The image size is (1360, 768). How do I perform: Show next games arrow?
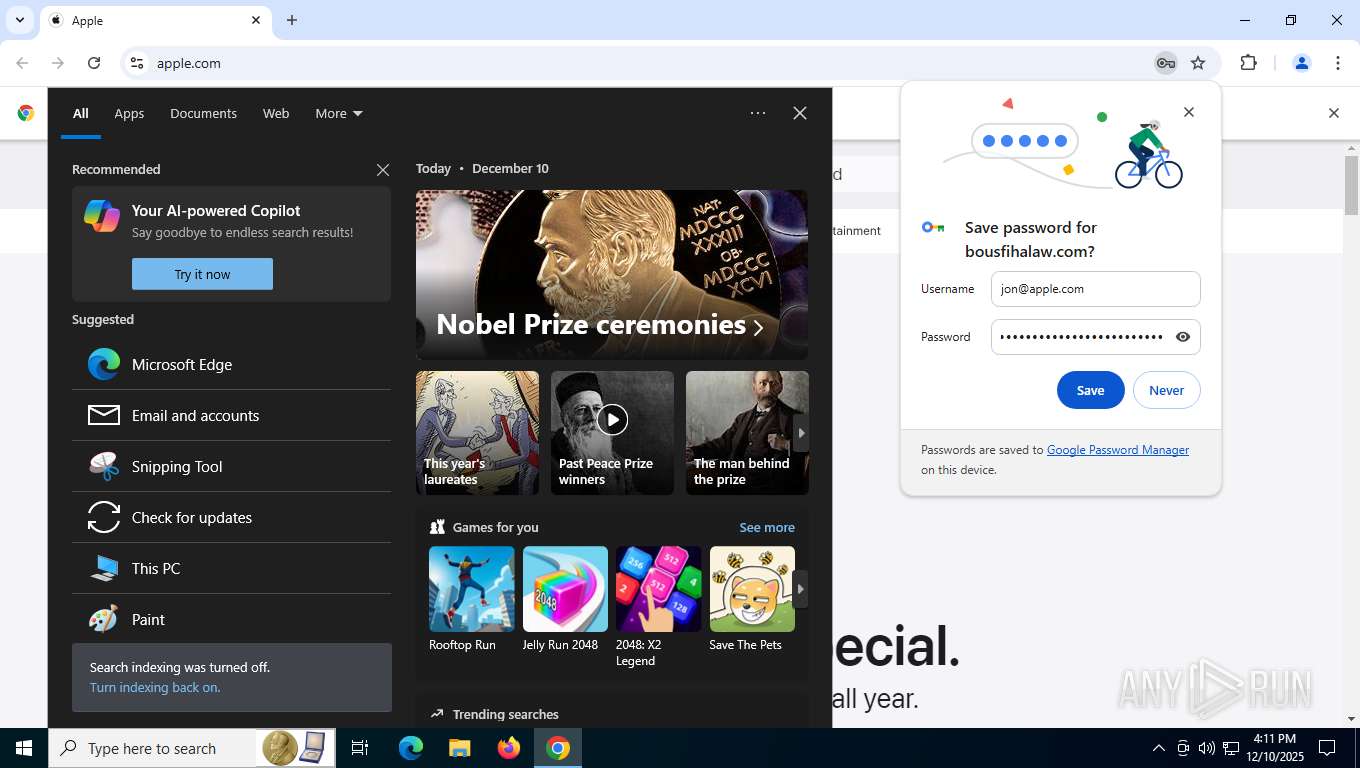tap(800, 589)
